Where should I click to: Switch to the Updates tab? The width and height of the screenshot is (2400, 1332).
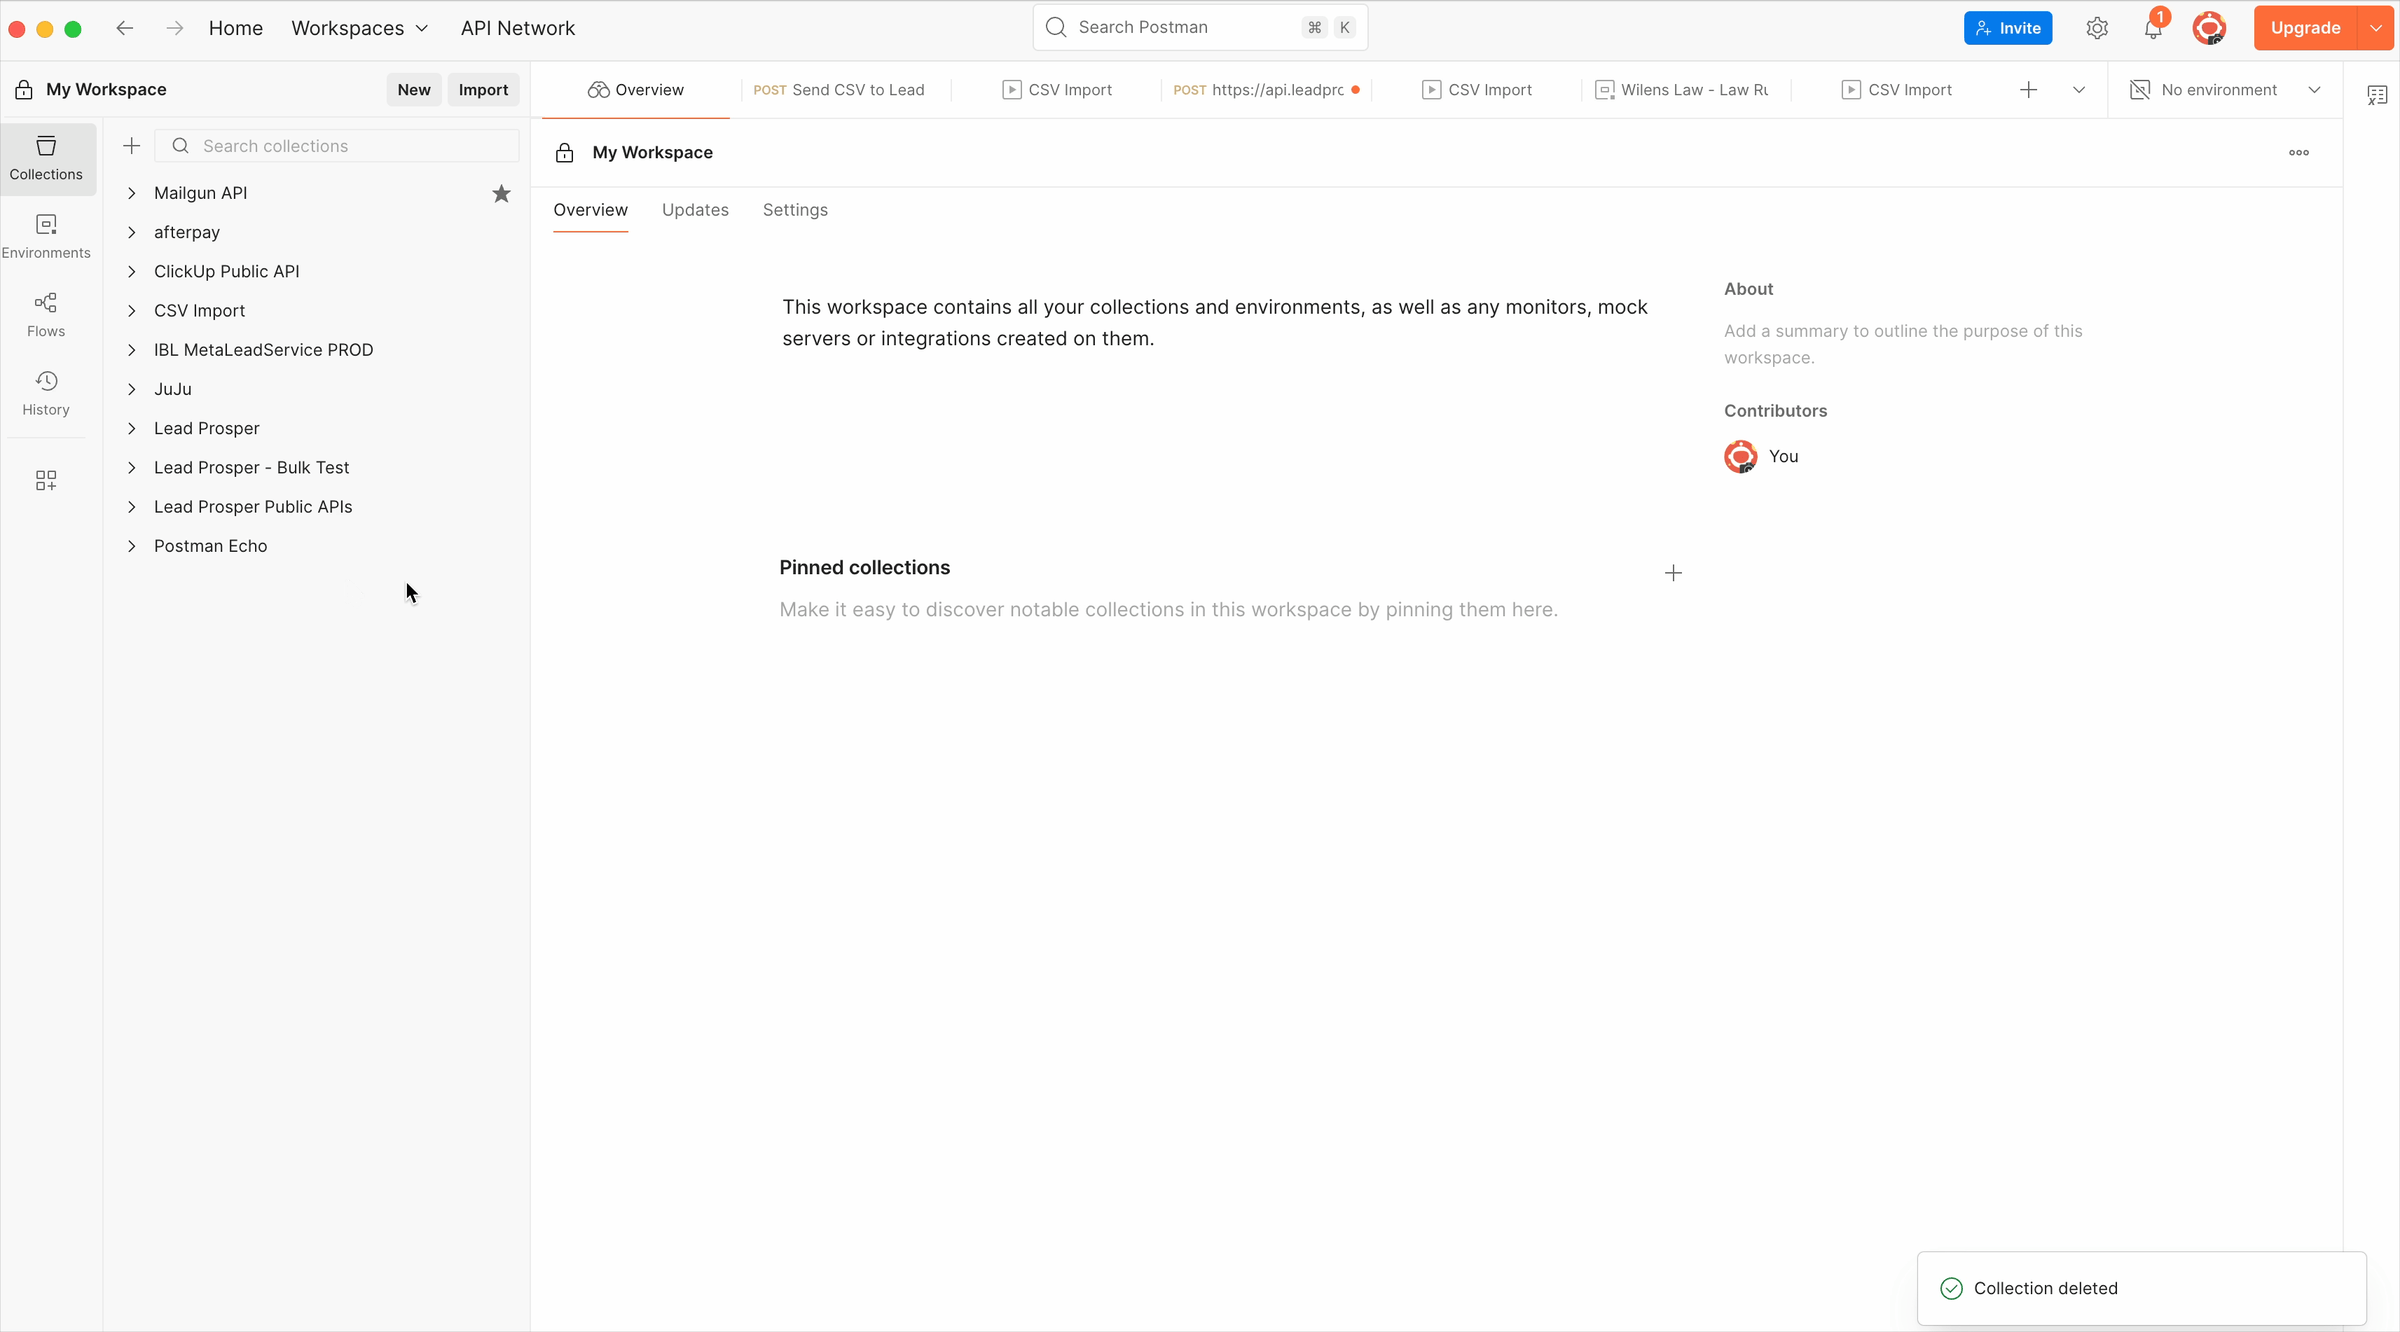tap(695, 210)
